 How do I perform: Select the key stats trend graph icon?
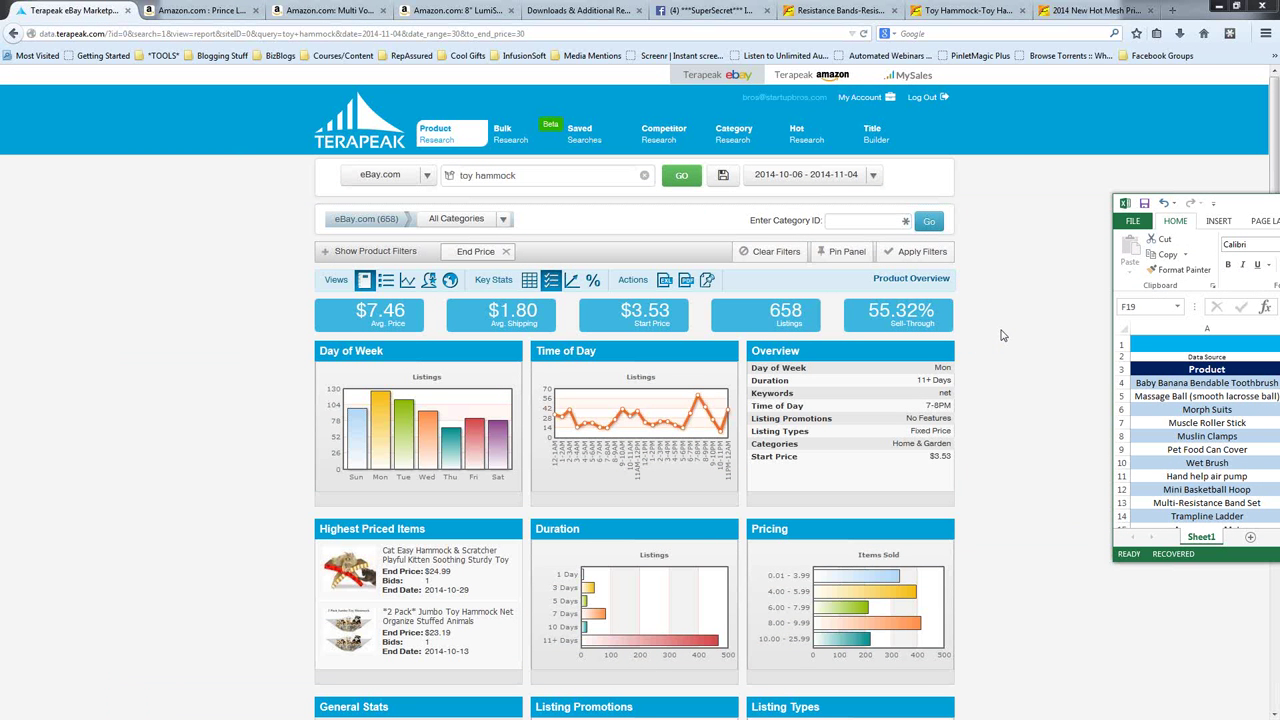point(572,281)
